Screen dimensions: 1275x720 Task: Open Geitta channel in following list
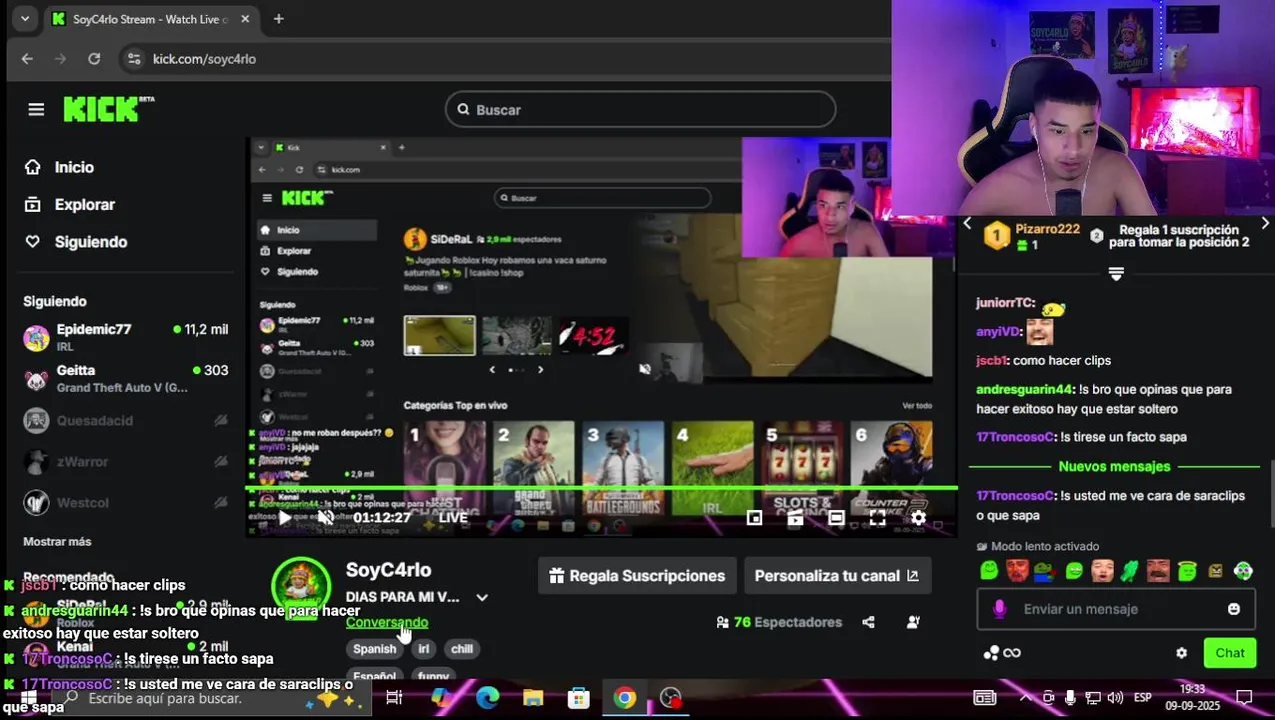click(126, 378)
